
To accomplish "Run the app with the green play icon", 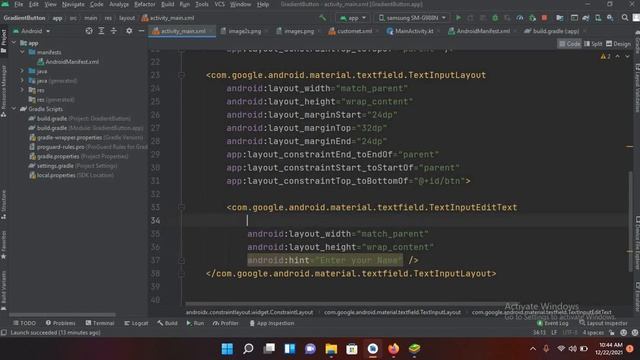I will coord(458,18).
